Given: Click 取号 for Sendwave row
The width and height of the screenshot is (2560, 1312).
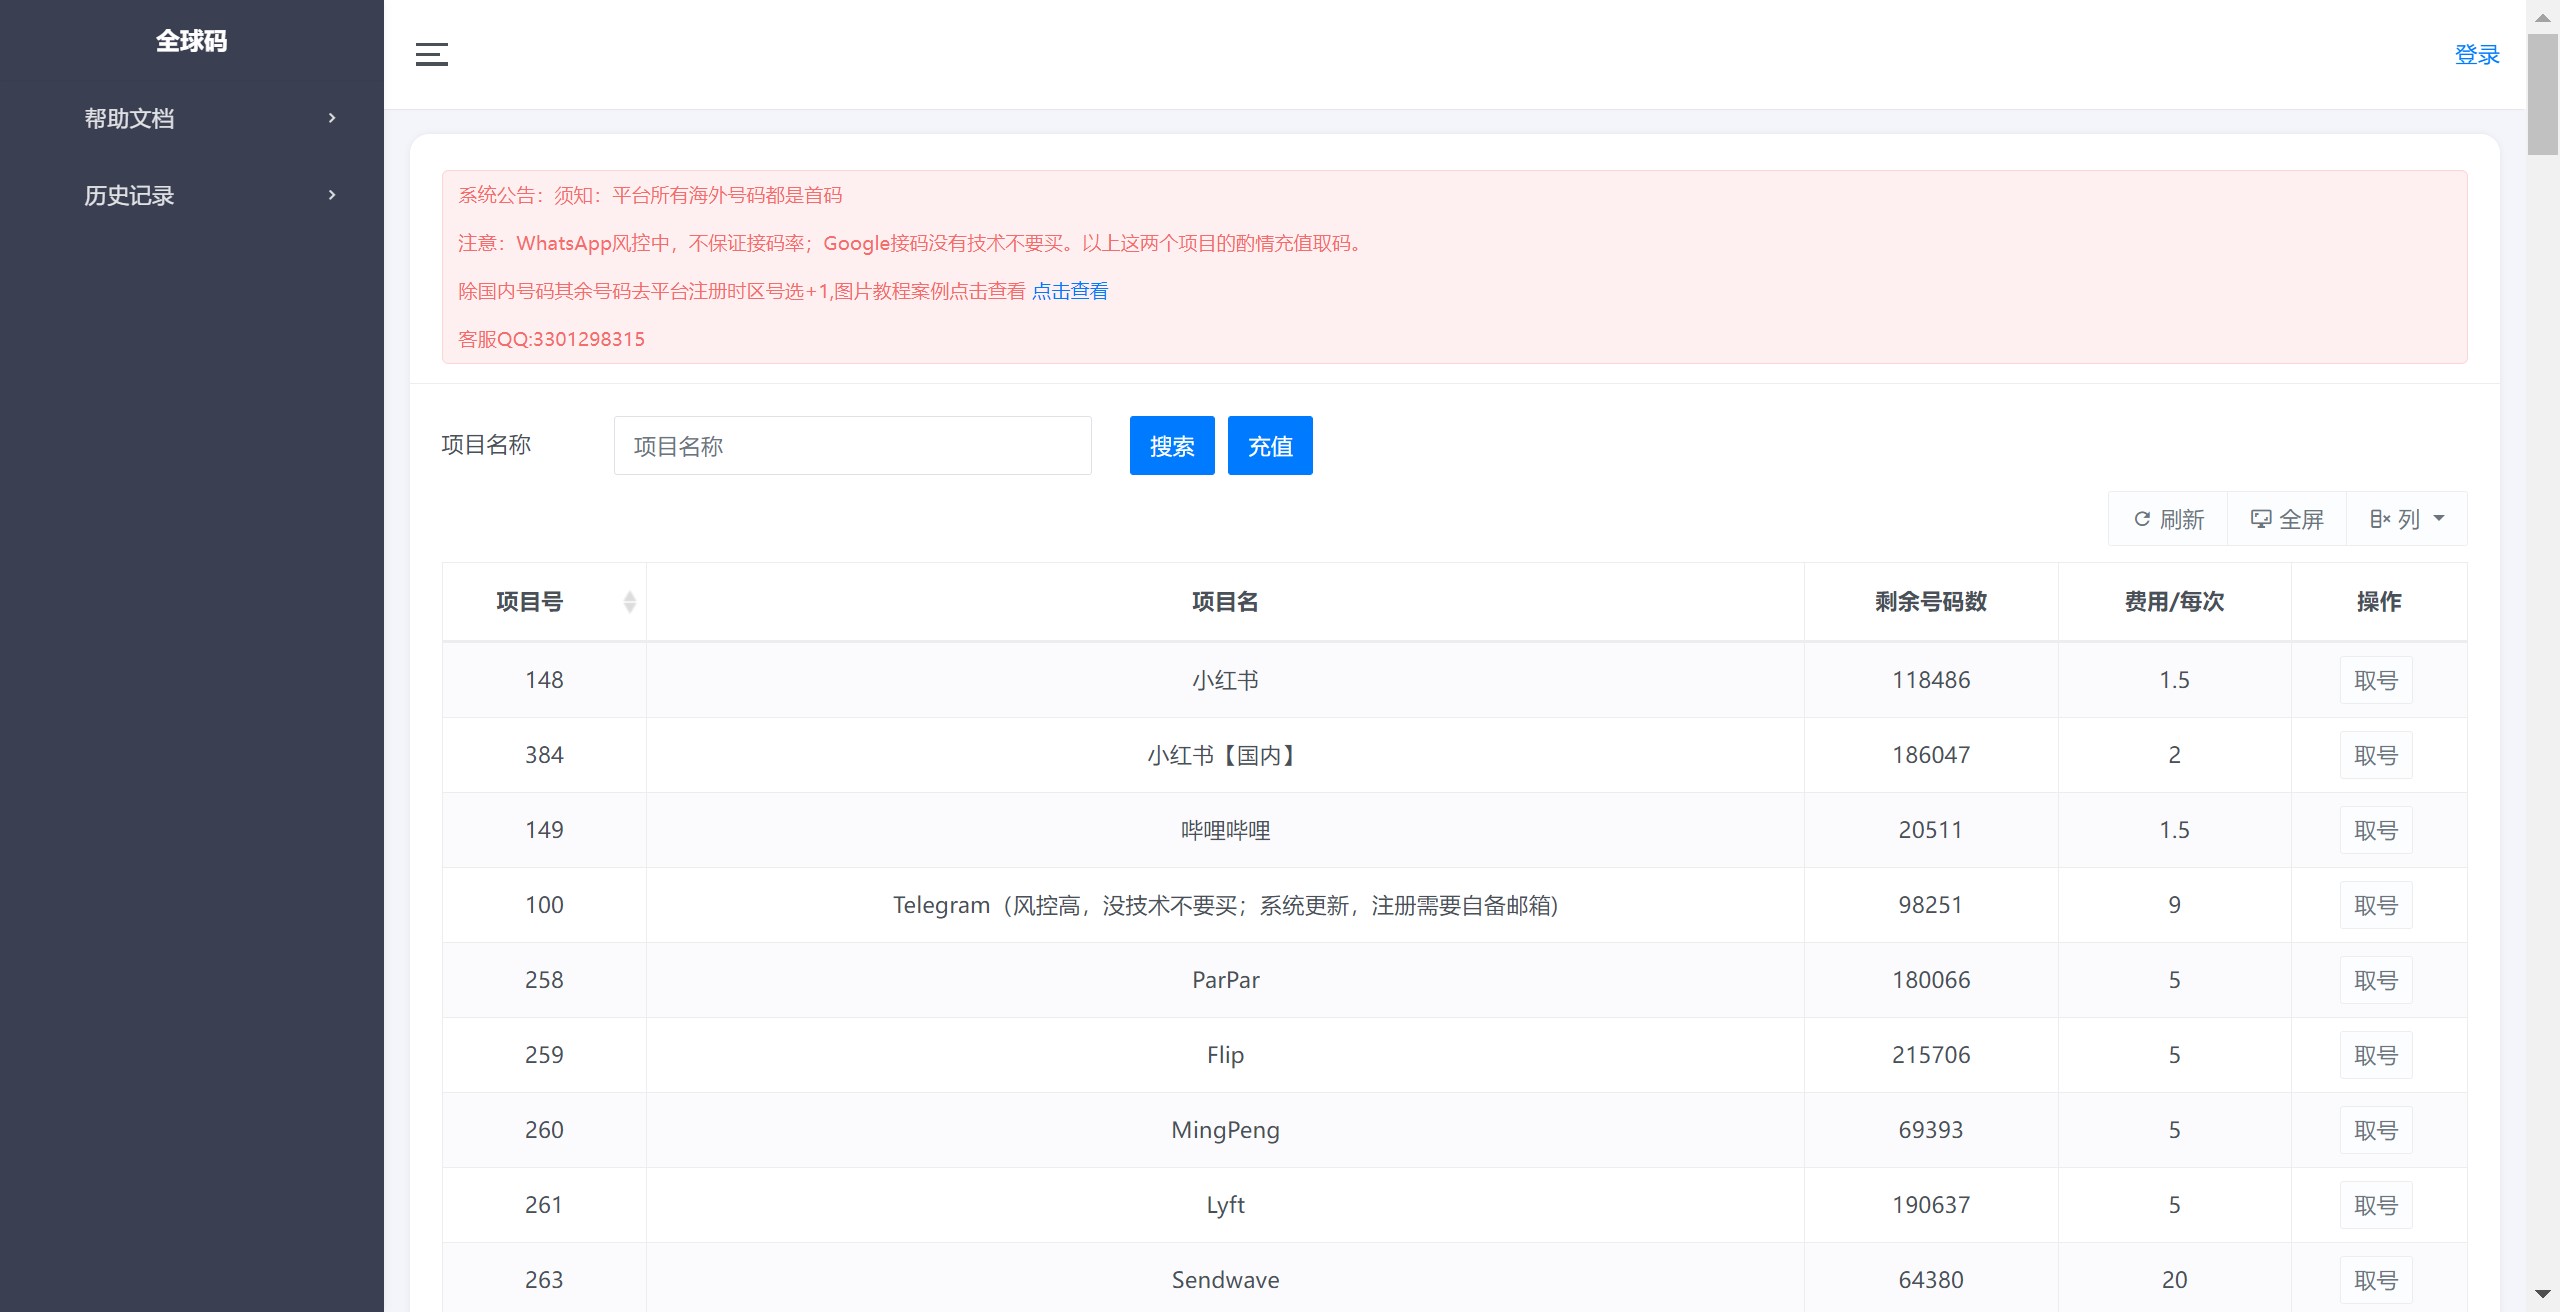Looking at the screenshot, I should tap(2376, 1280).
